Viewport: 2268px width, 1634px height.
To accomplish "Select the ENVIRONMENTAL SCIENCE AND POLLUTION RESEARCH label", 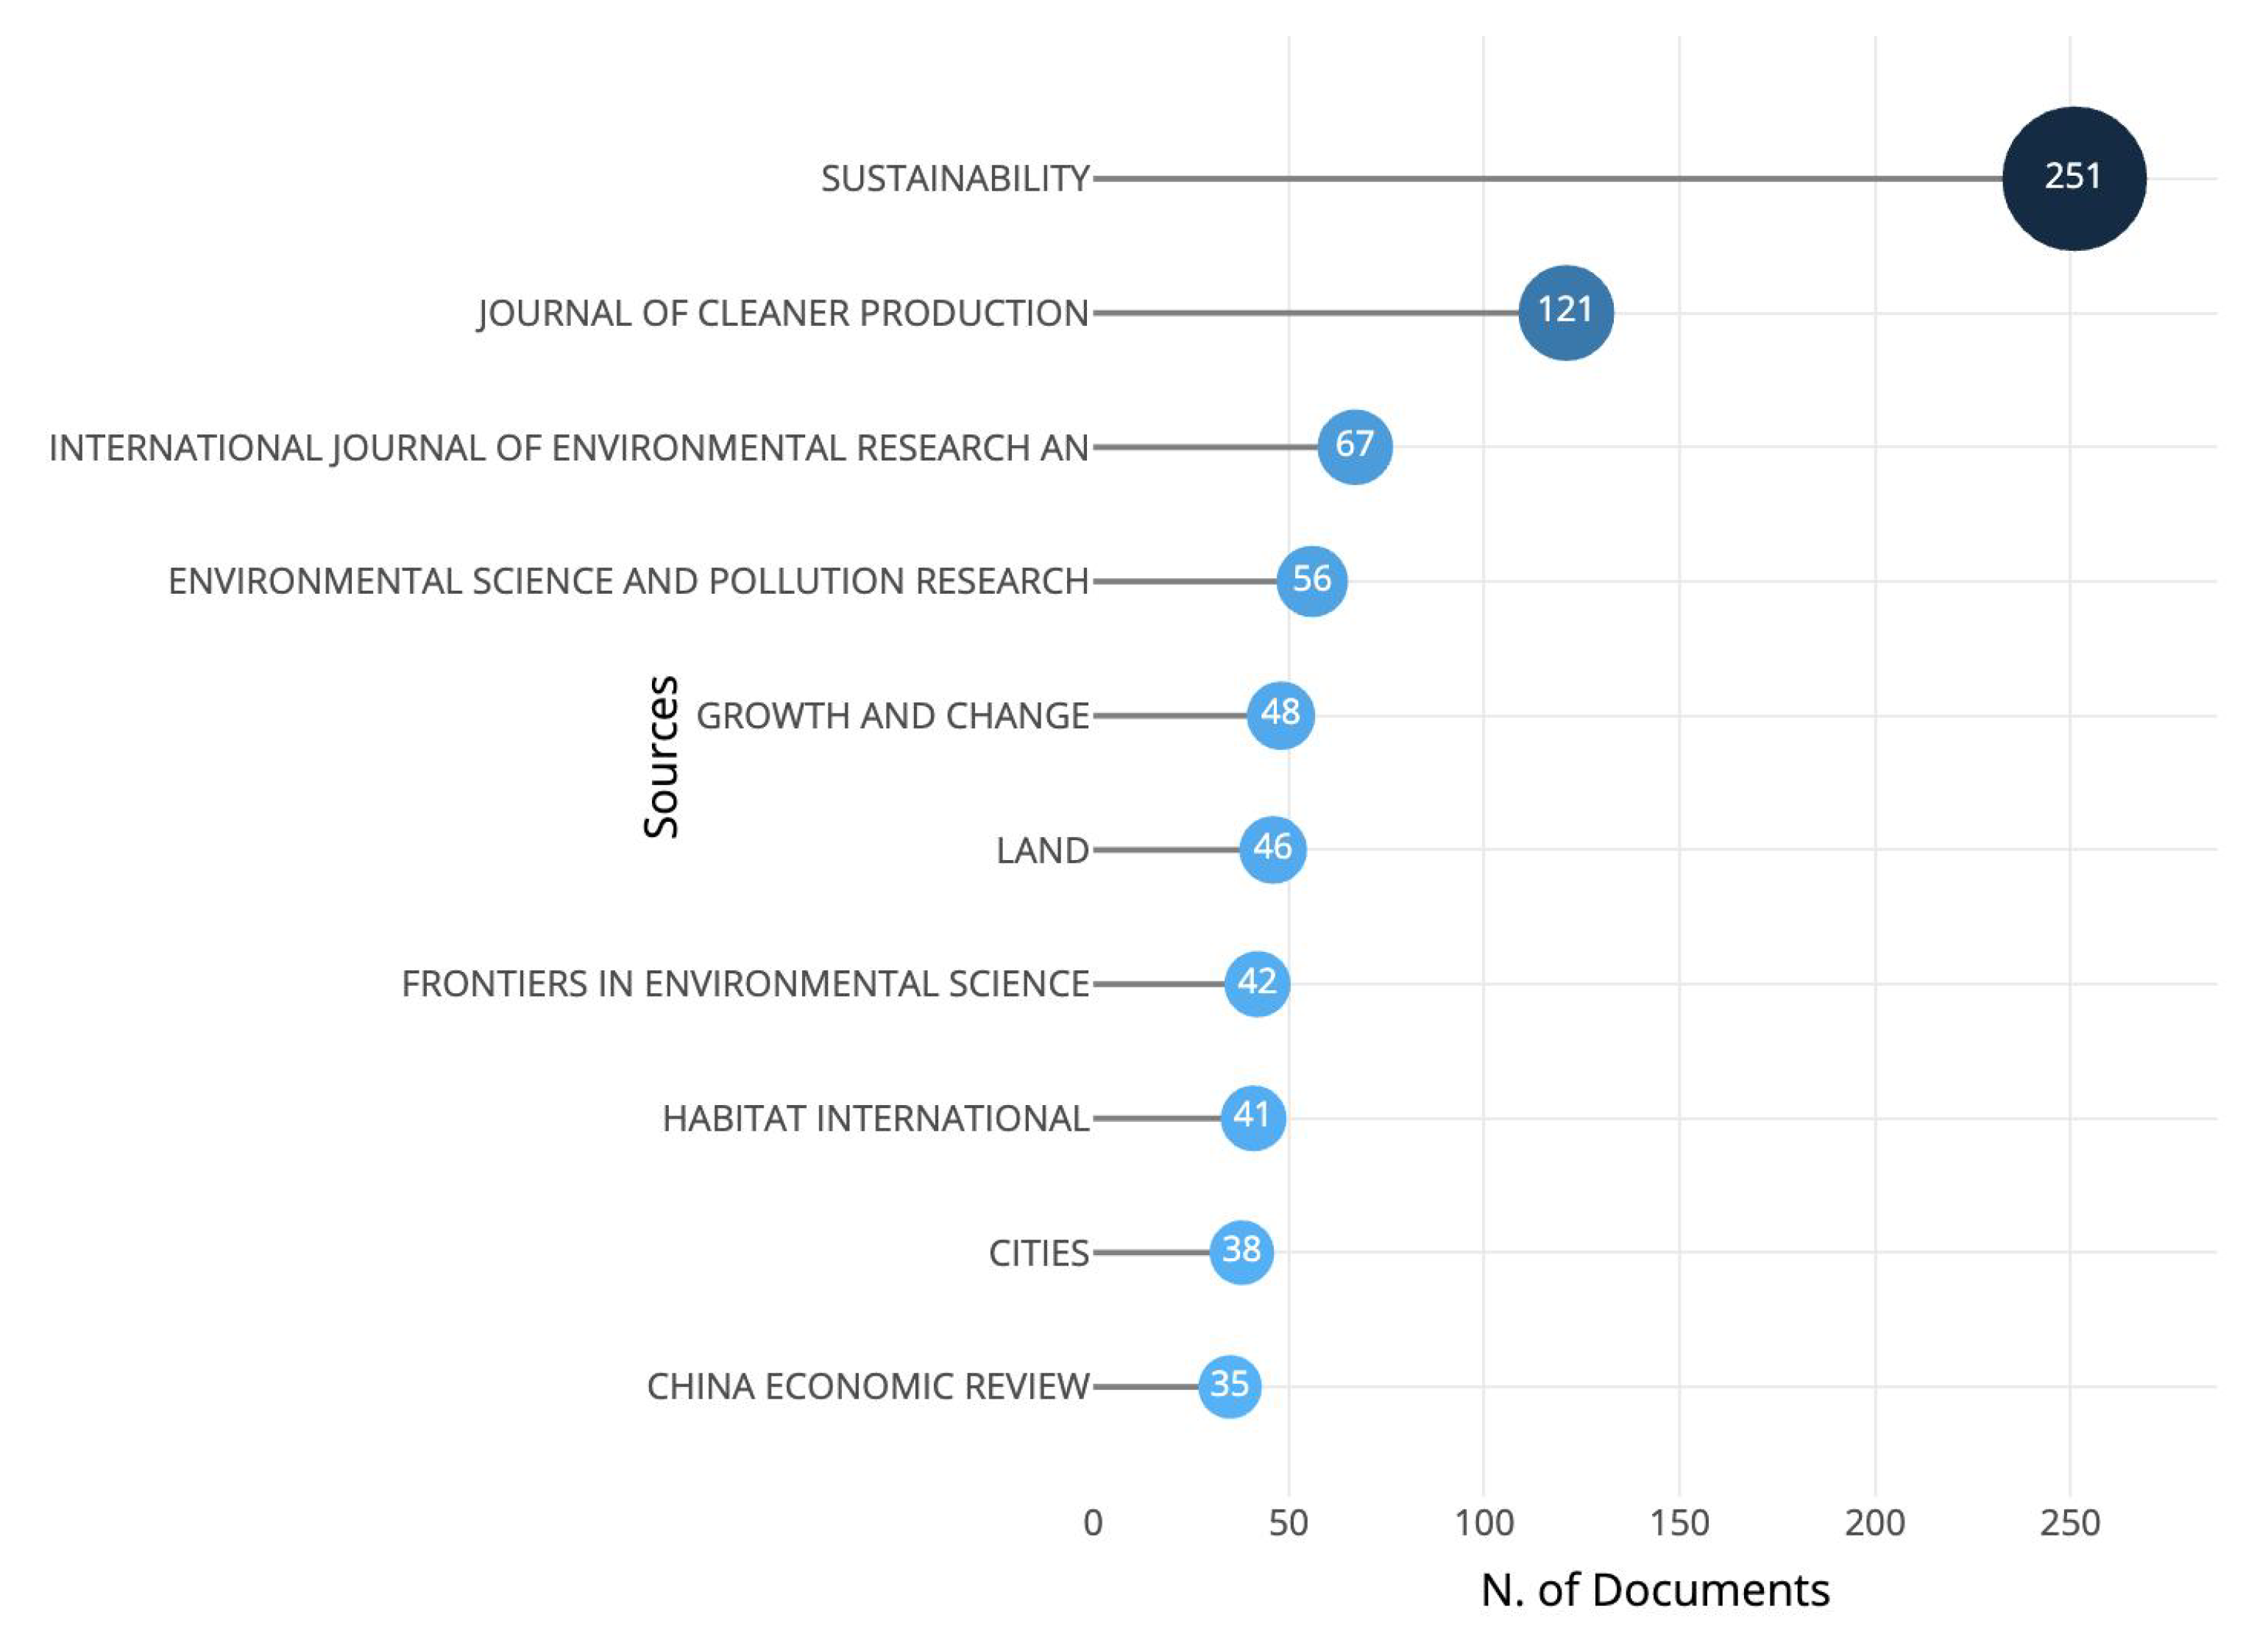I will click(x=628, y=581).
